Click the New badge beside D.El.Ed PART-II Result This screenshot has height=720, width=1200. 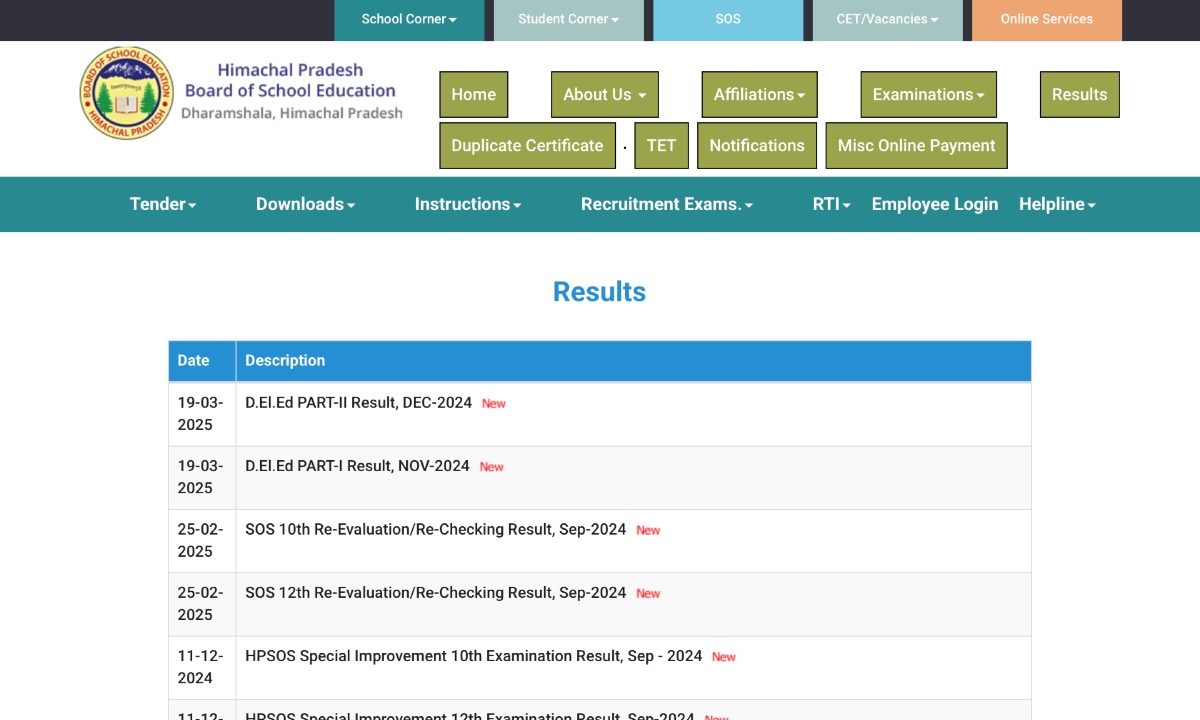[494, 404]
